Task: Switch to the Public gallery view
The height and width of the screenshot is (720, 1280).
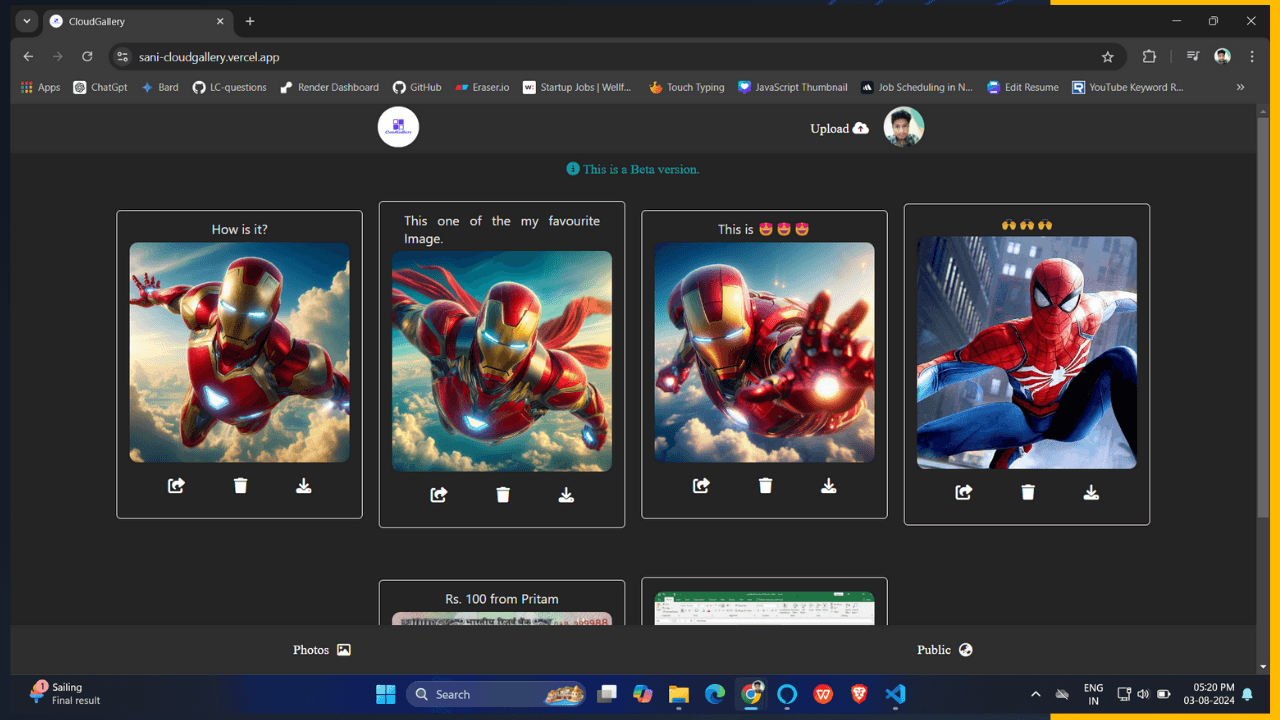Action: click(943, 649)
